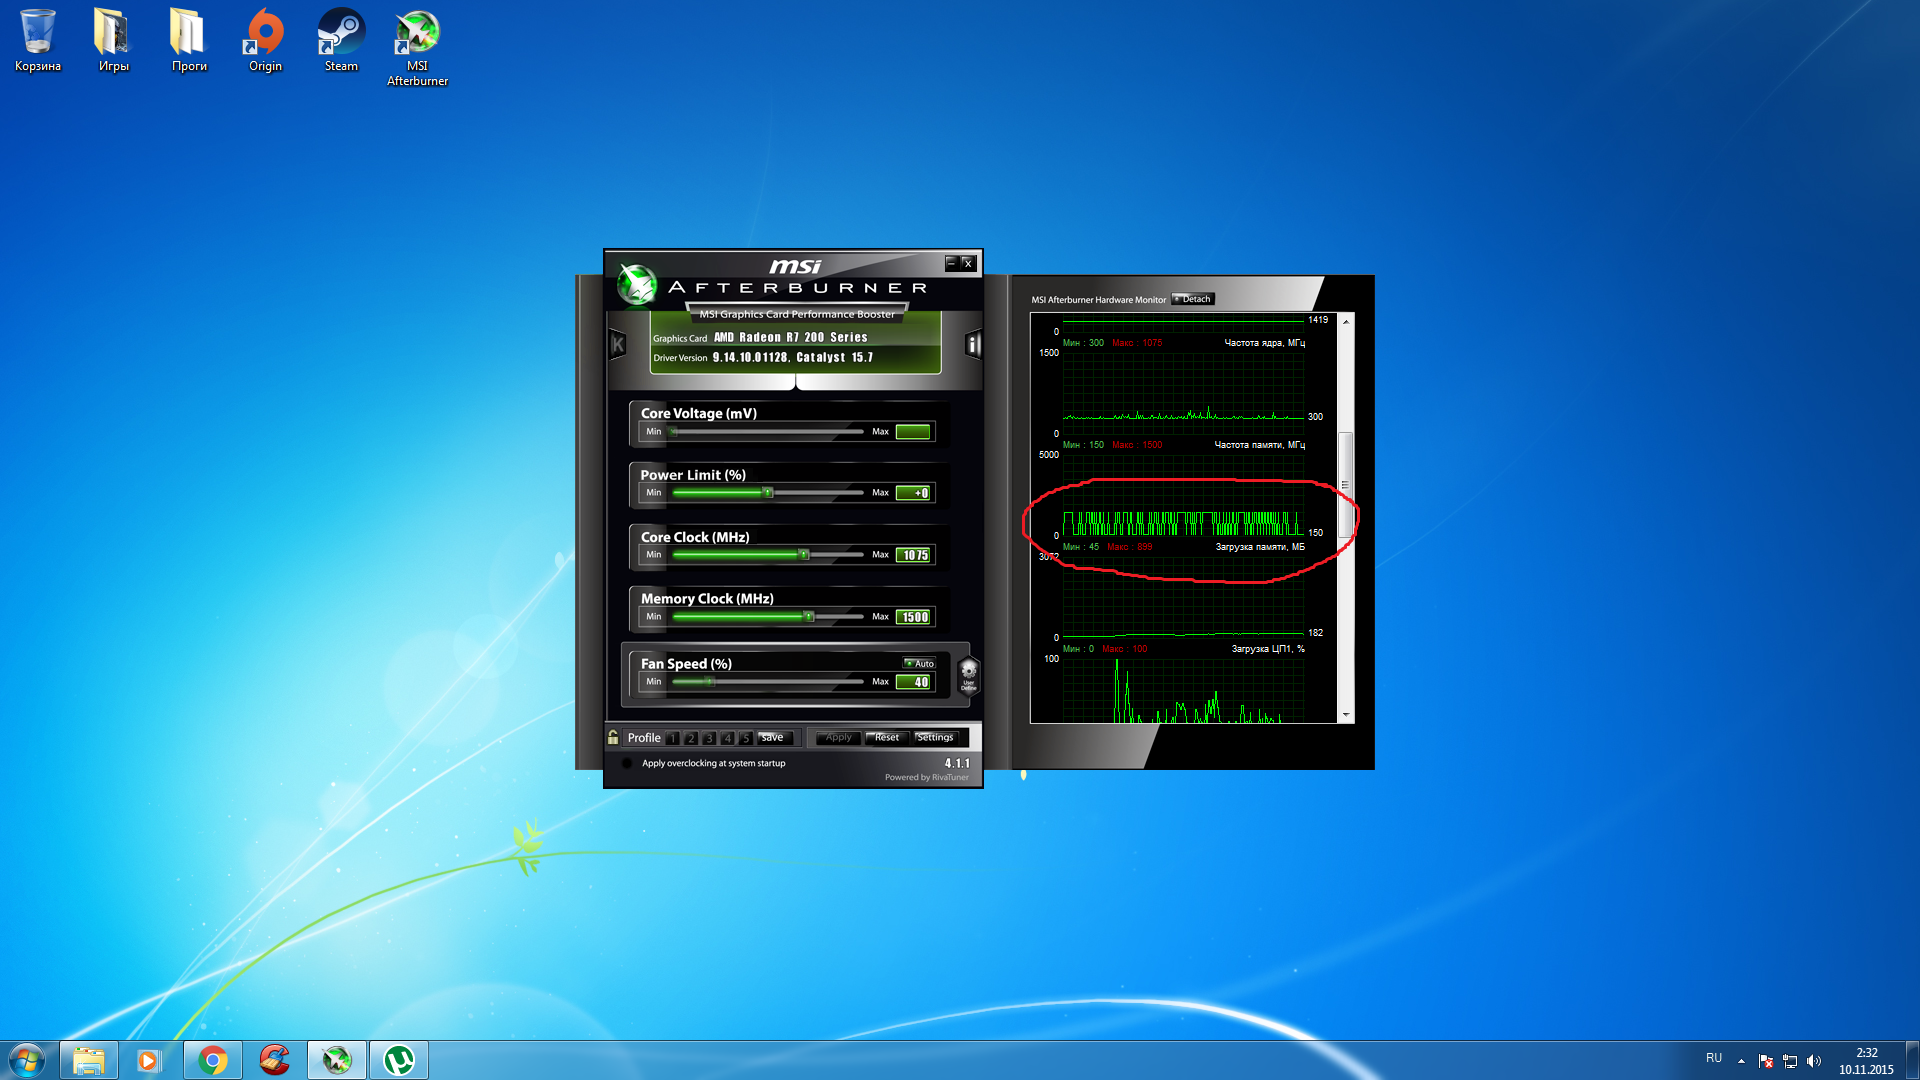Select profile slot 5

pyautogui.click(x=745, y=738)
